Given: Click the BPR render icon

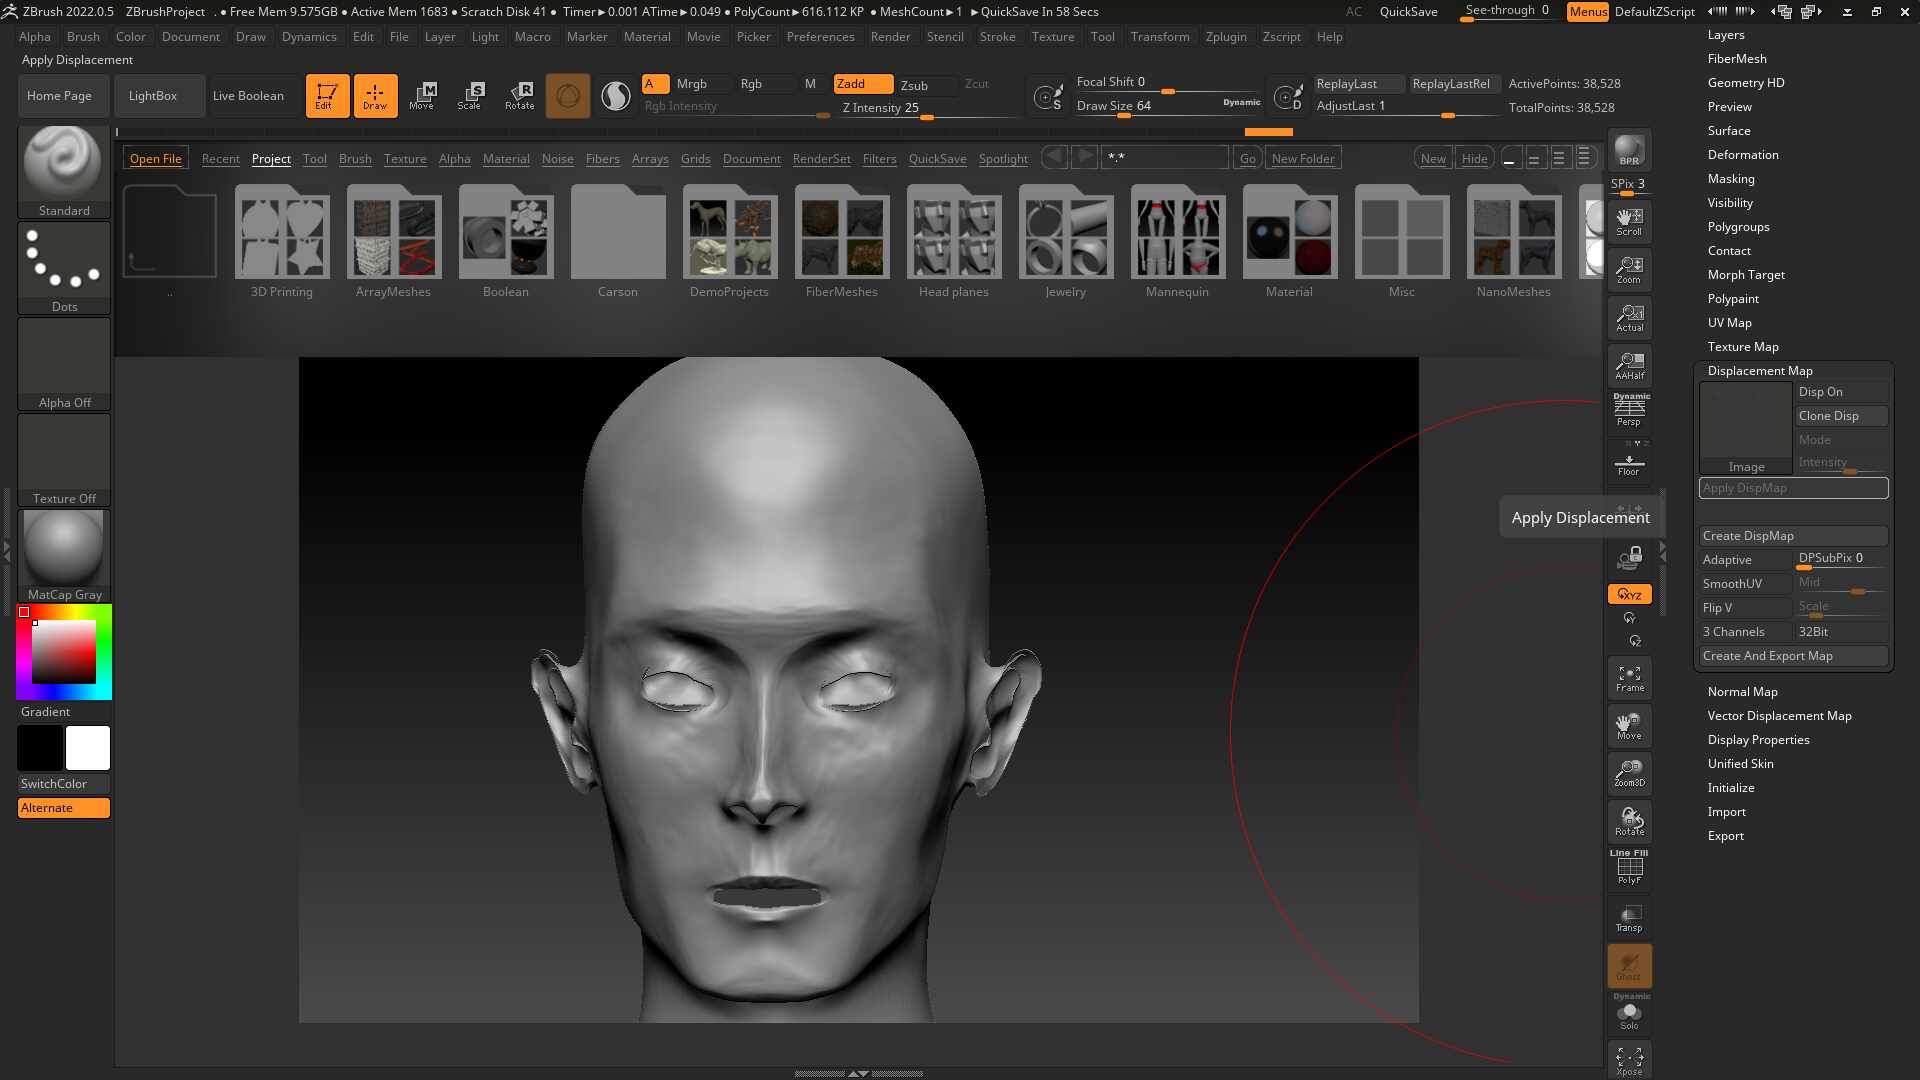Looking at the screenshot, I should (1629, 150).
